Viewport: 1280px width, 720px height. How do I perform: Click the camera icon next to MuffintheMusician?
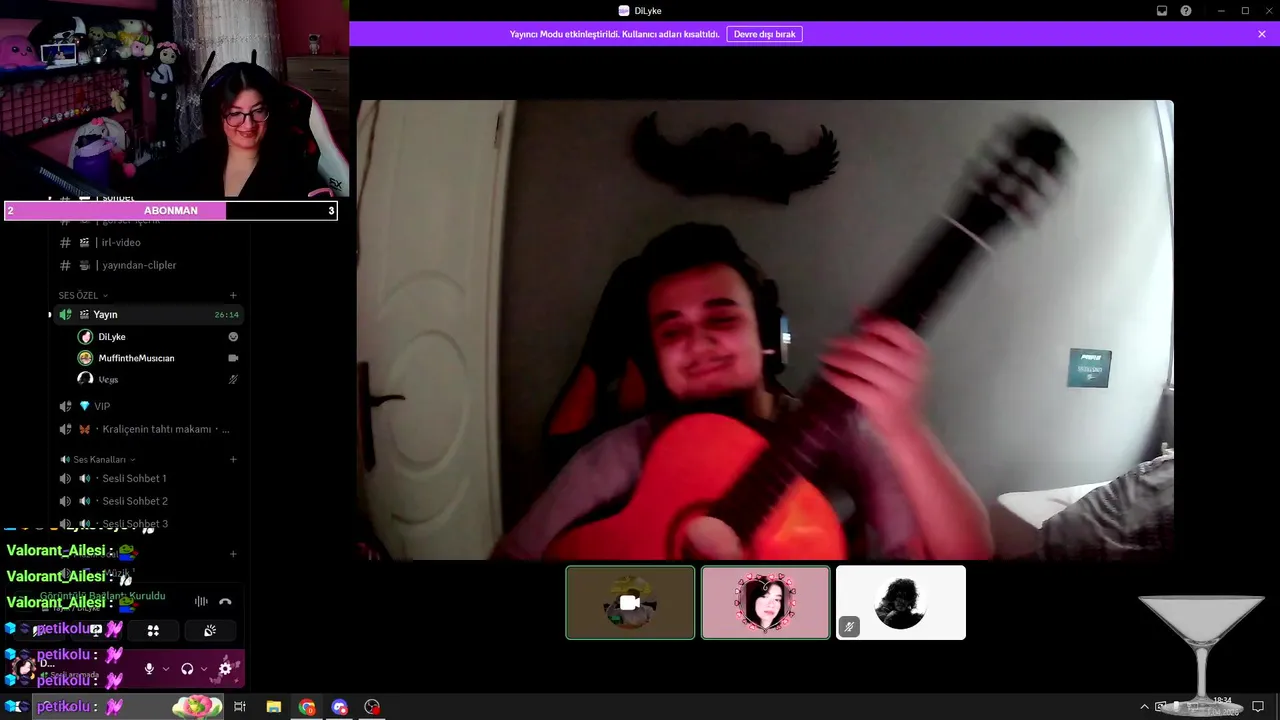[233, 358]
